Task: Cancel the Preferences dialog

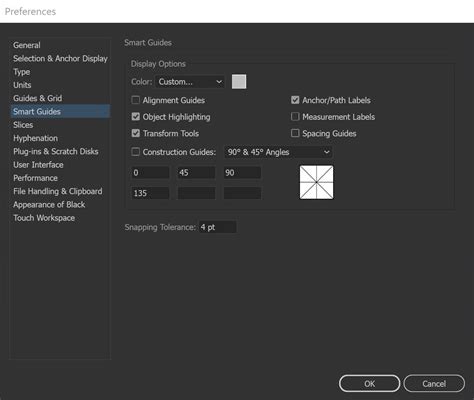Action: coord(434,384)
